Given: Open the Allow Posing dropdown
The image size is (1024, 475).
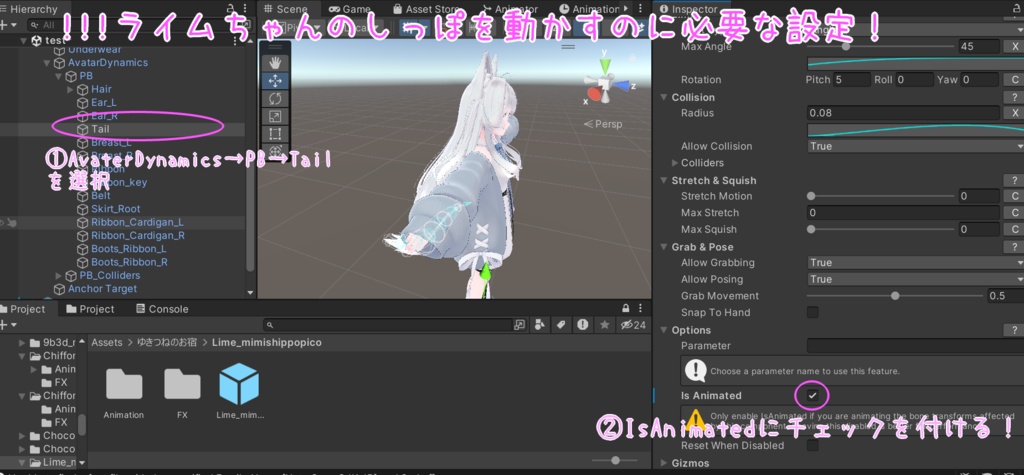Looking at the screenshot, I should [x=915, y=279].
